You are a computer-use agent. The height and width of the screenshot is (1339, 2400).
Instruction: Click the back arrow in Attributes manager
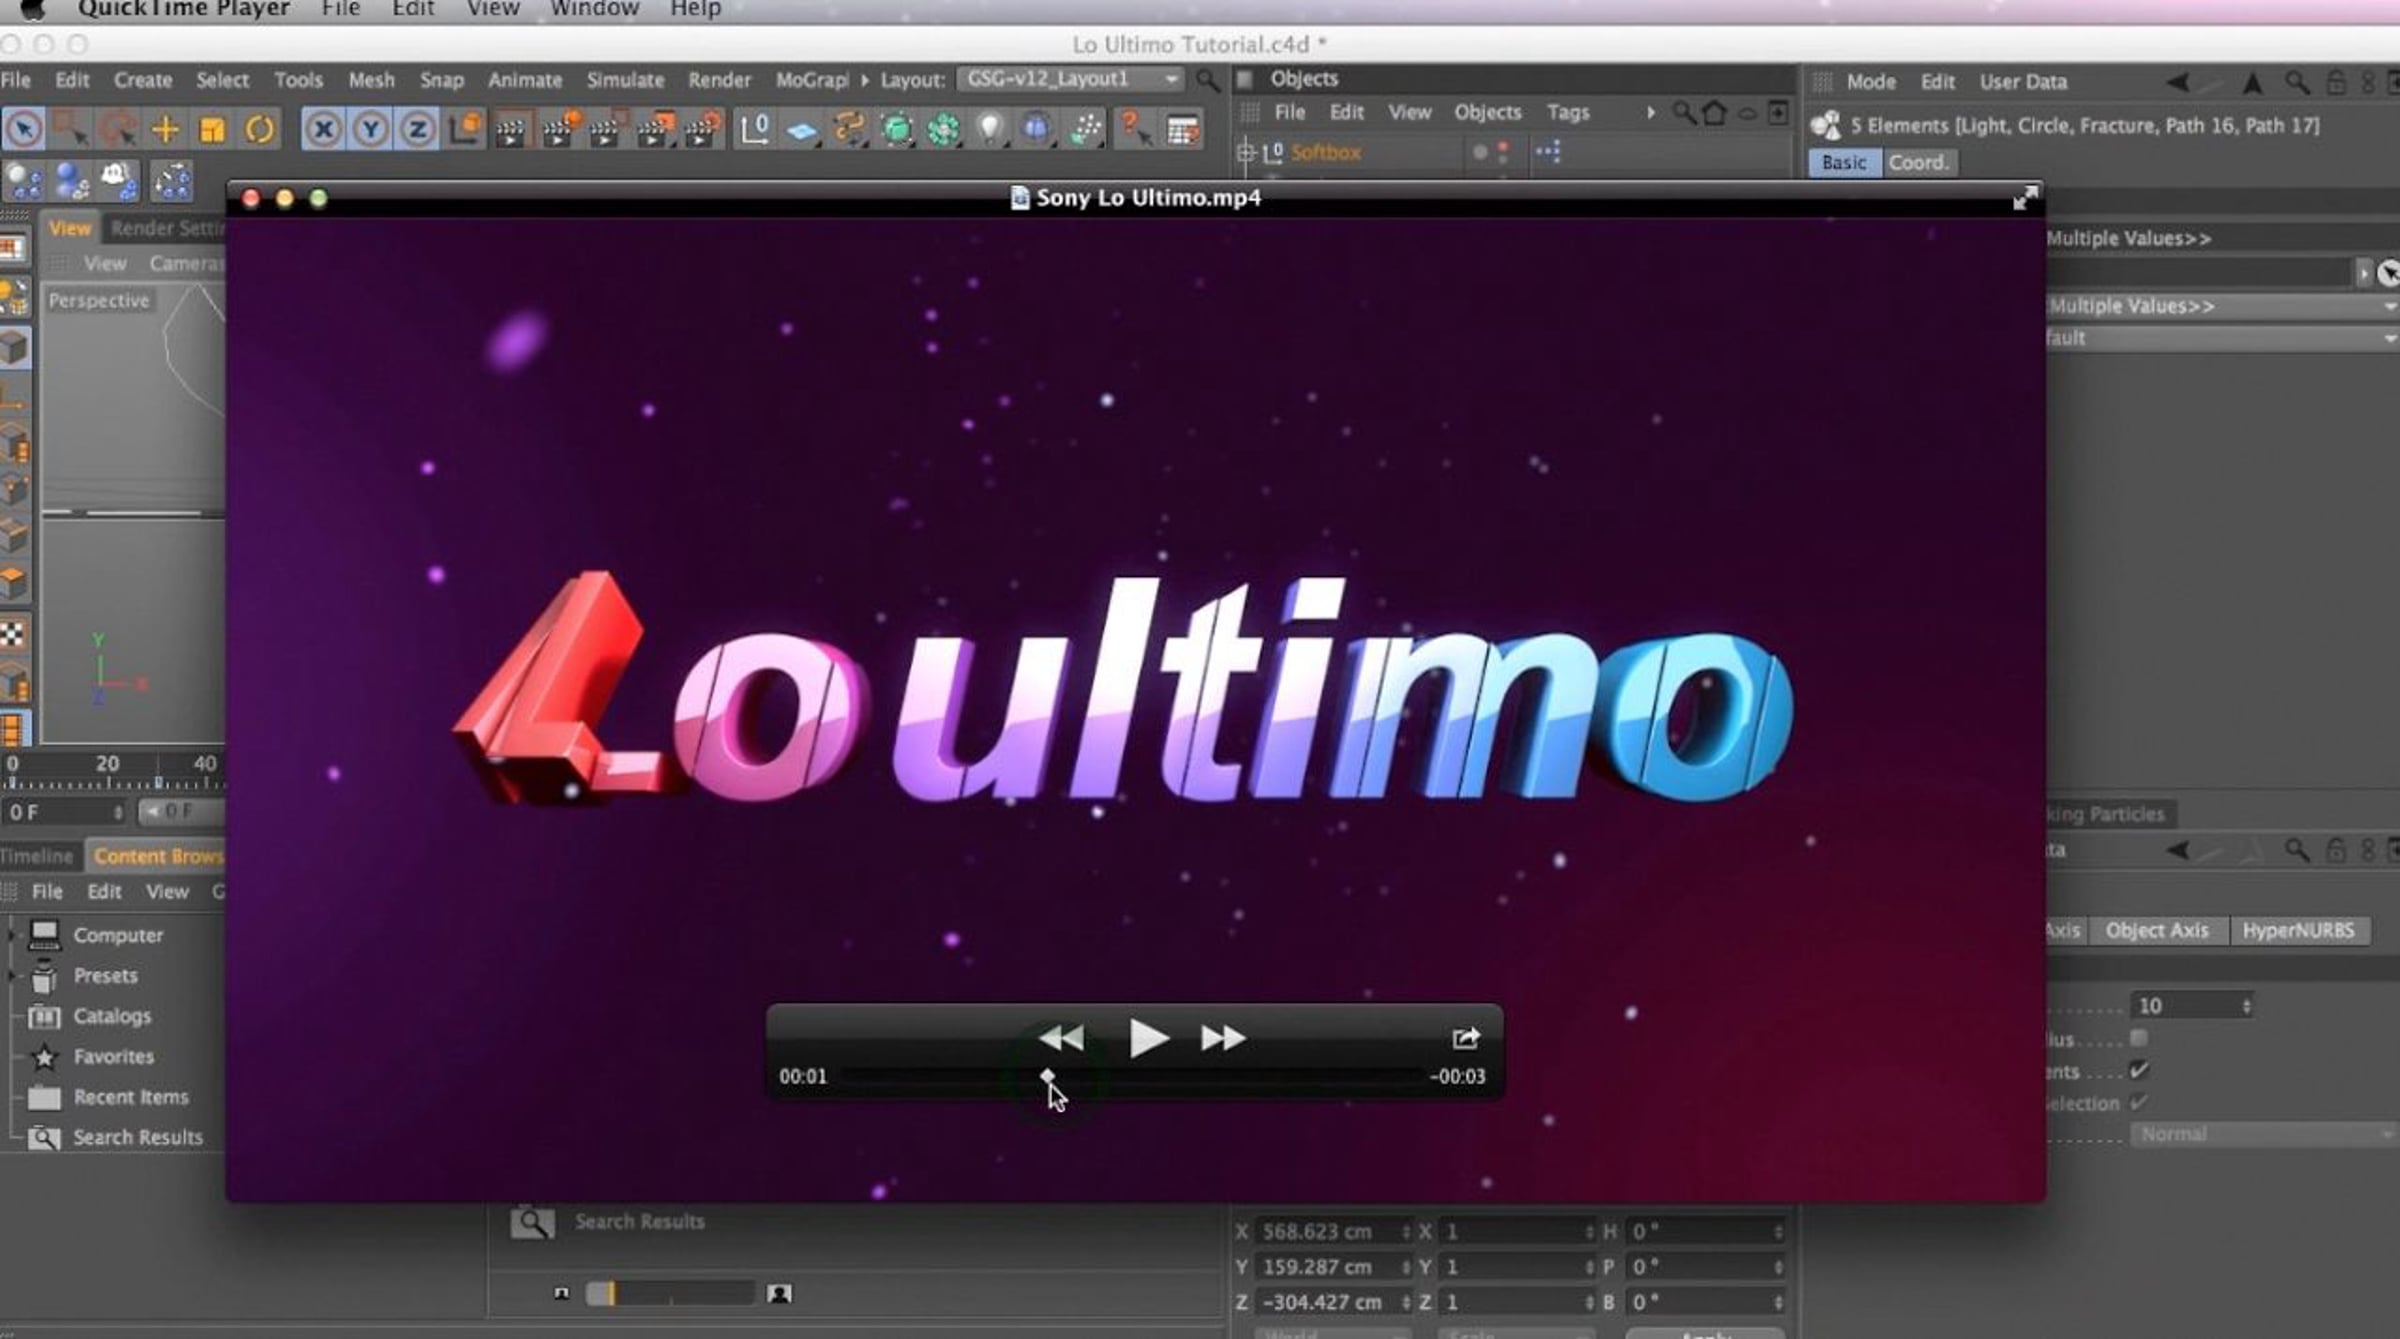coord(2177,83)
